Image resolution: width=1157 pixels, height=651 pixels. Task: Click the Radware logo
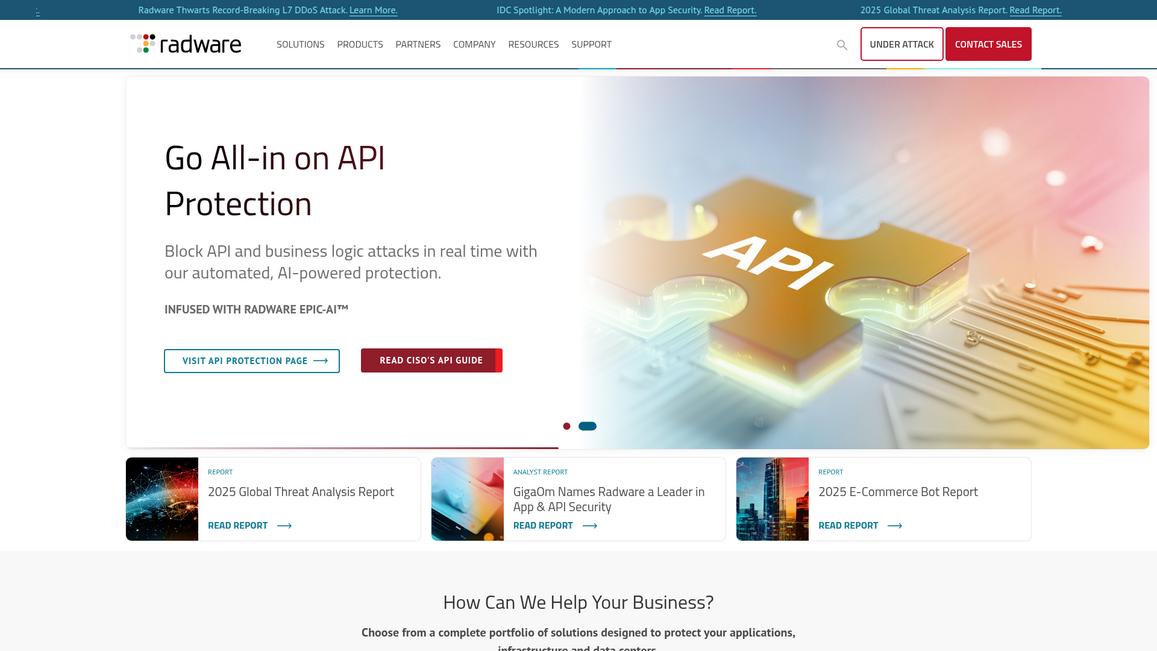(x=186, y=44)
